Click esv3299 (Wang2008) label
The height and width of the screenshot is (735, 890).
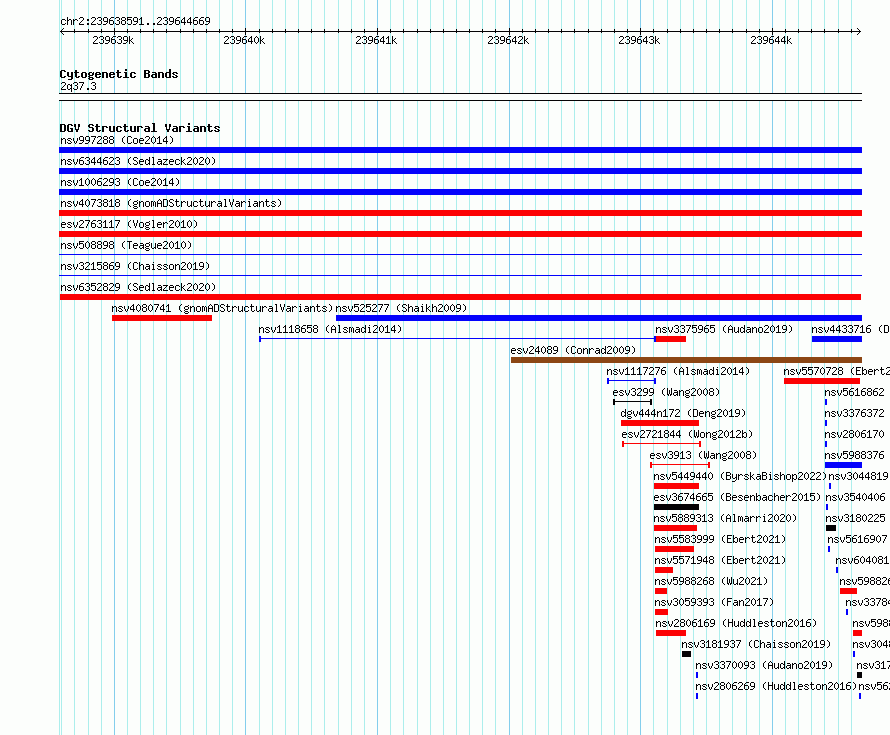point(666,392)
